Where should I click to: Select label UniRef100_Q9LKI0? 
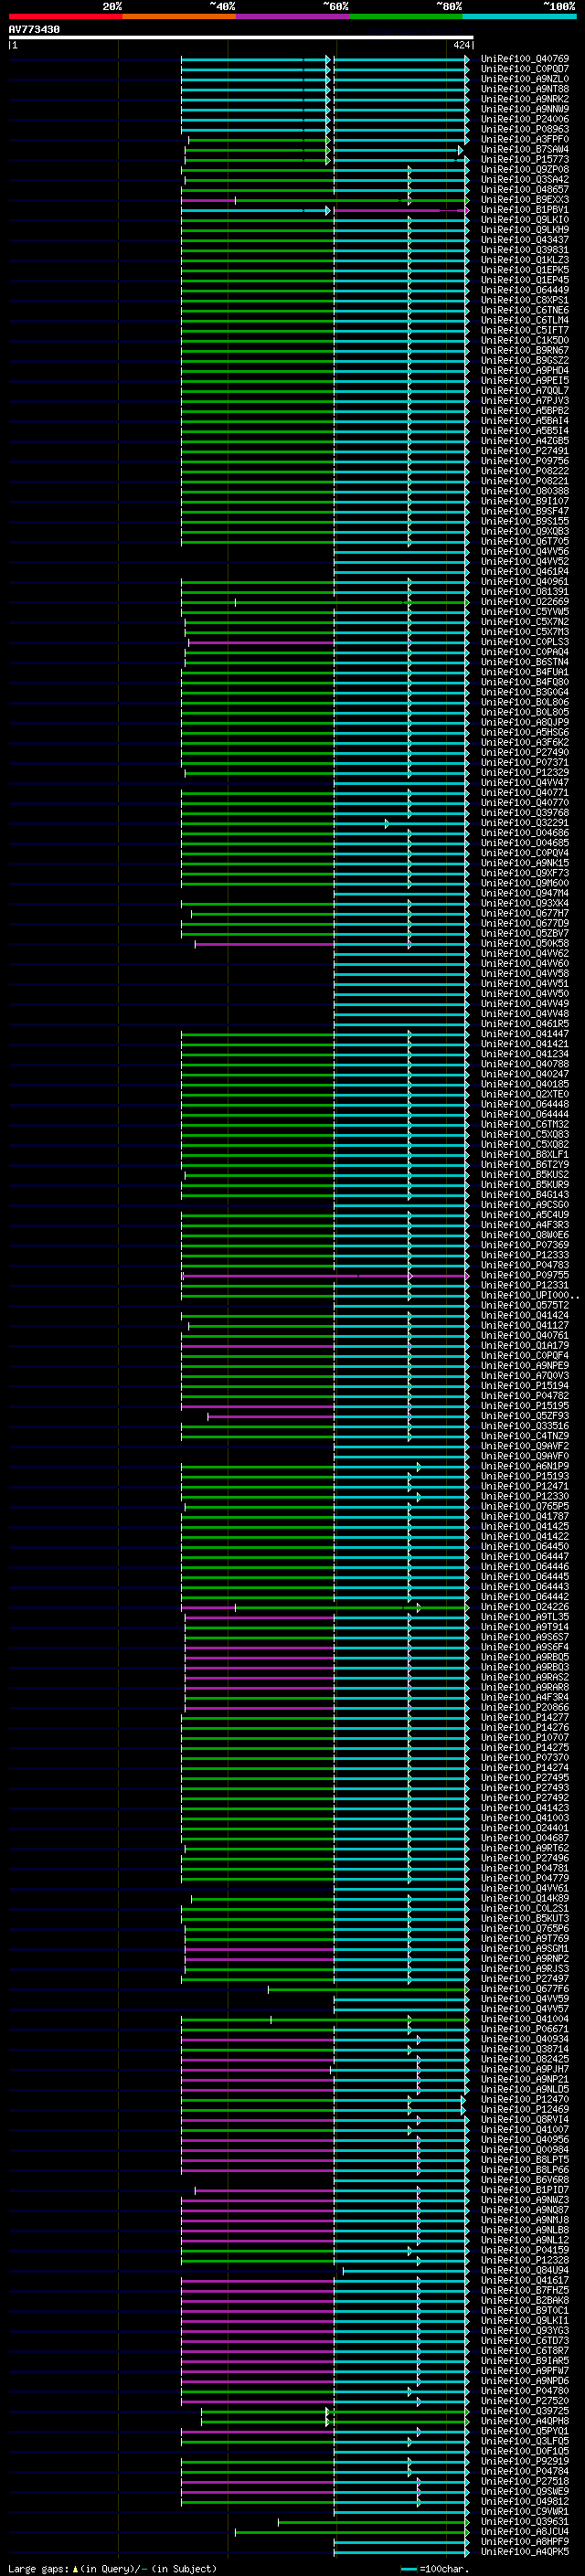click(x=525, y=220)
